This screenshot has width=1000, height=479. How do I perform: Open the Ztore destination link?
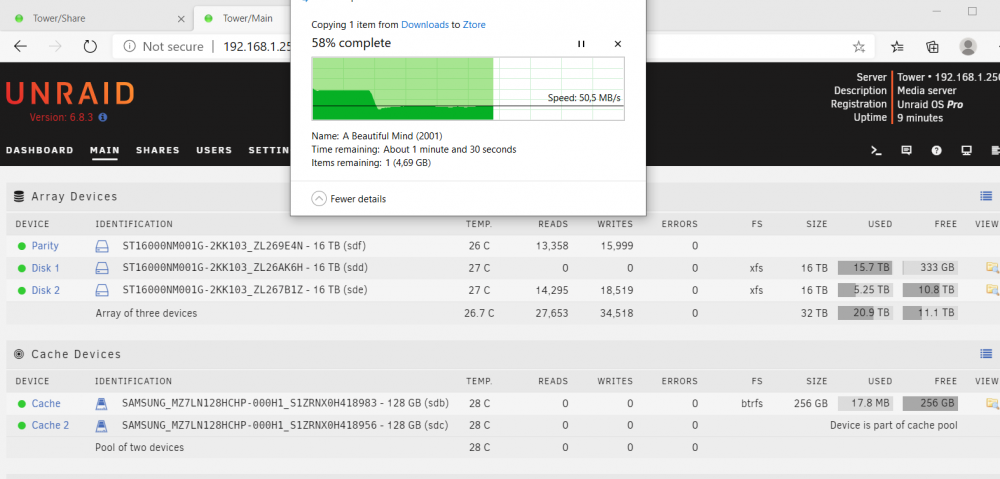point(474,25)
